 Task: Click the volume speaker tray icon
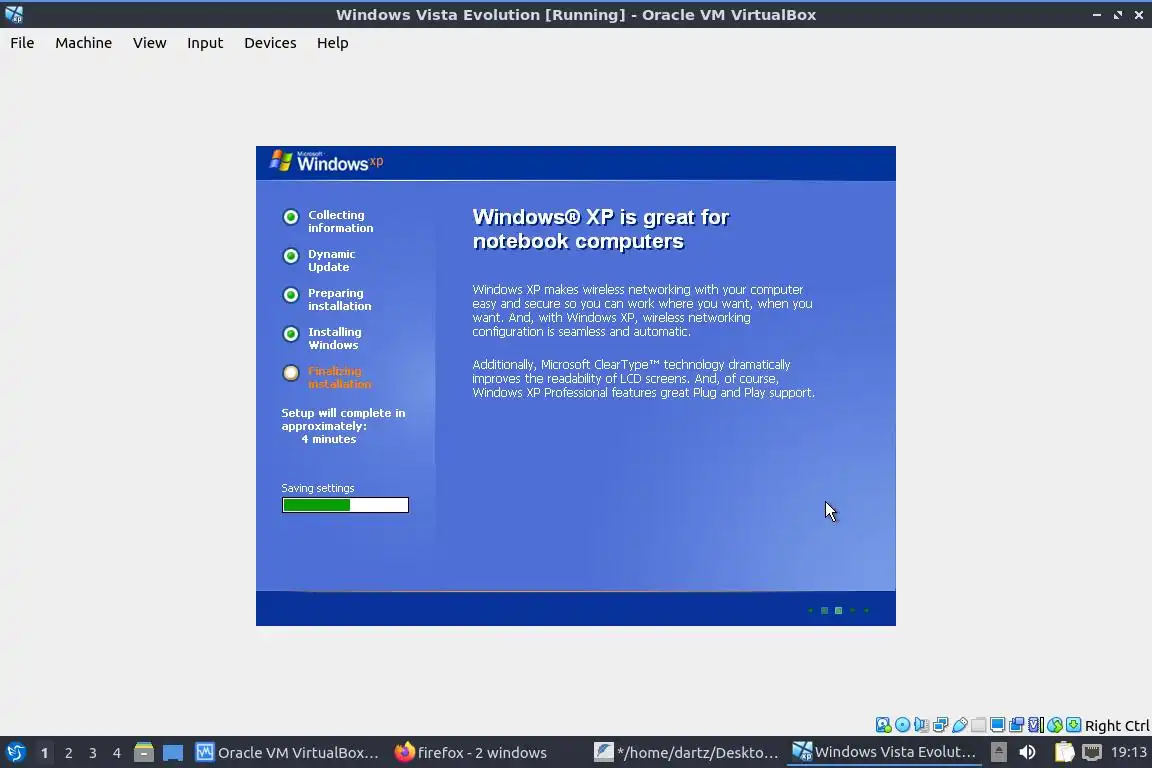click(x=1027, y=752)
